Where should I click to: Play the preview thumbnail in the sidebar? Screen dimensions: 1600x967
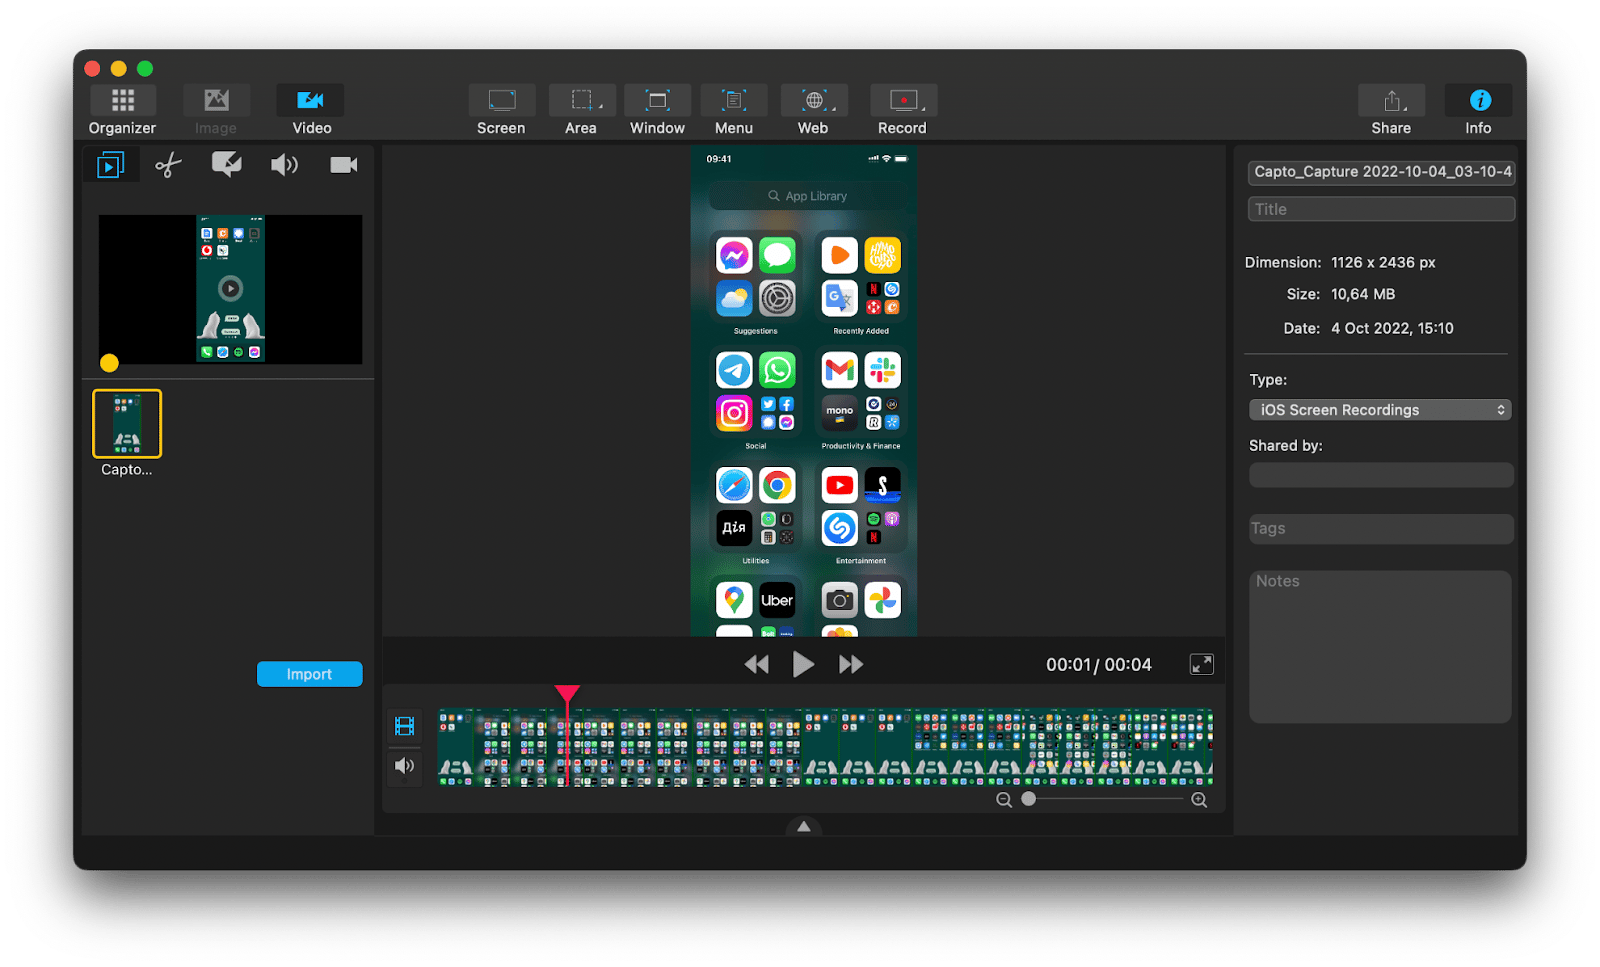pos(230,289)
